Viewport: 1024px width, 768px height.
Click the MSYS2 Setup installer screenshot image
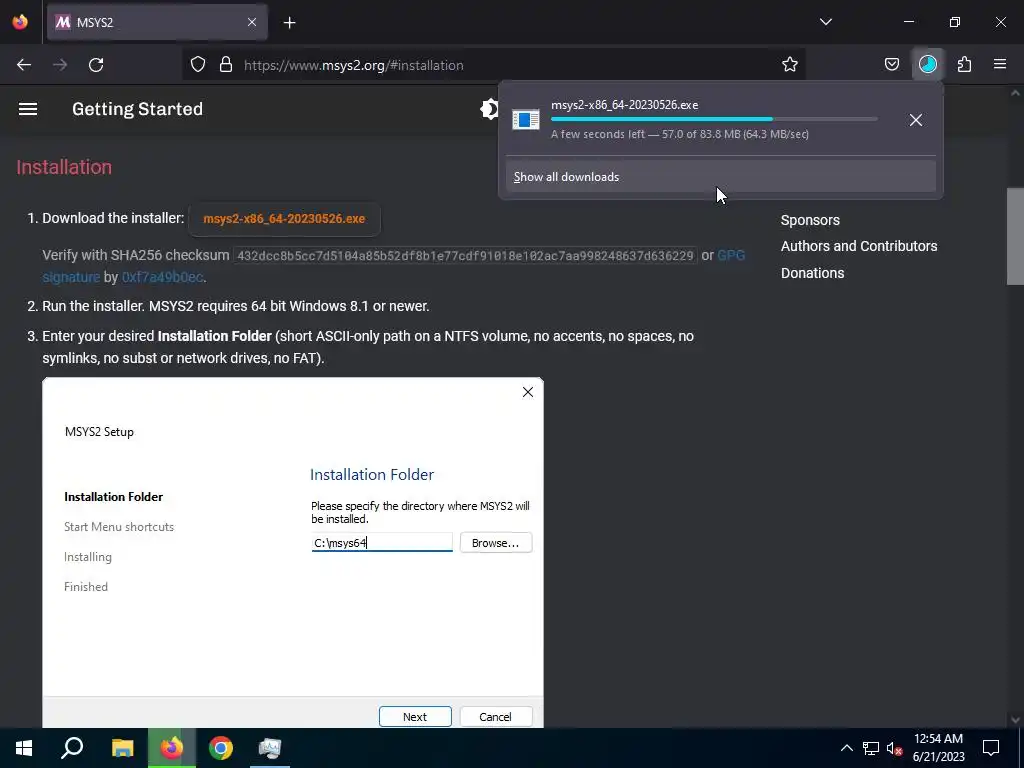[293, 552]
